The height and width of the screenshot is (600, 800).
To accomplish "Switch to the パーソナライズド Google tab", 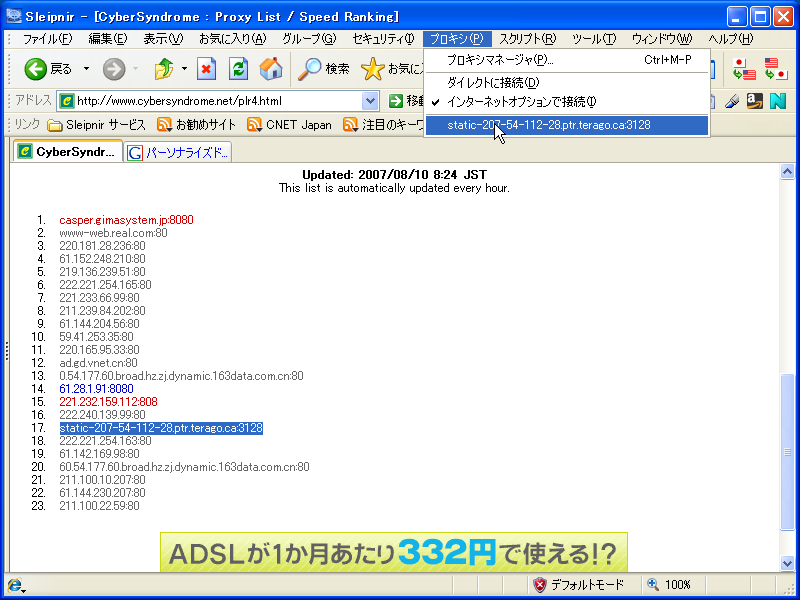I will [178, 153].
